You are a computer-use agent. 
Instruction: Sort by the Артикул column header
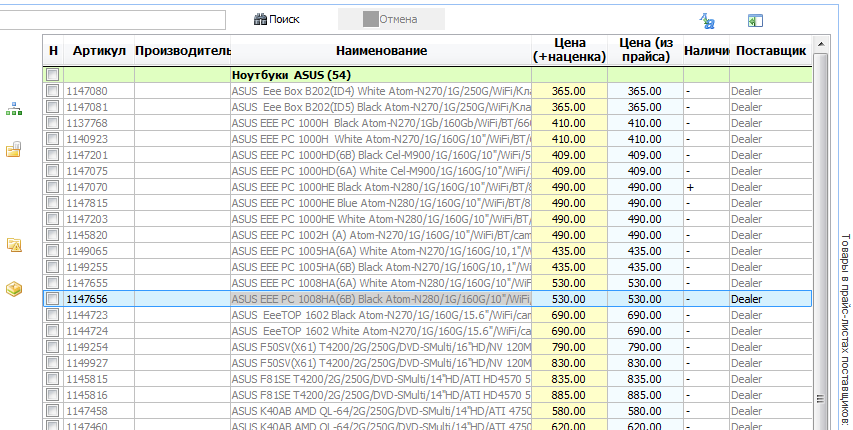[99, 51]
